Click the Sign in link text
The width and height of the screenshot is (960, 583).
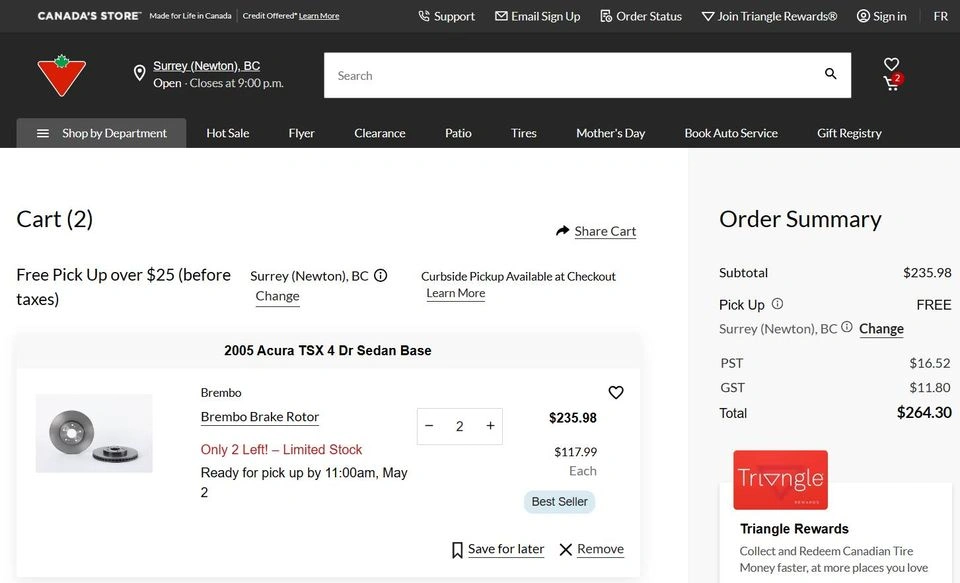coord(890,16)
